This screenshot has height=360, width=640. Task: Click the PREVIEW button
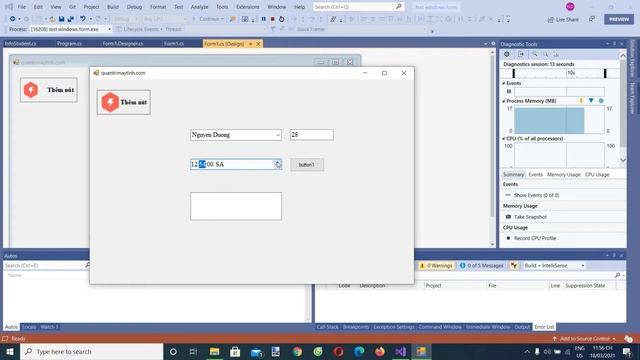619,19
